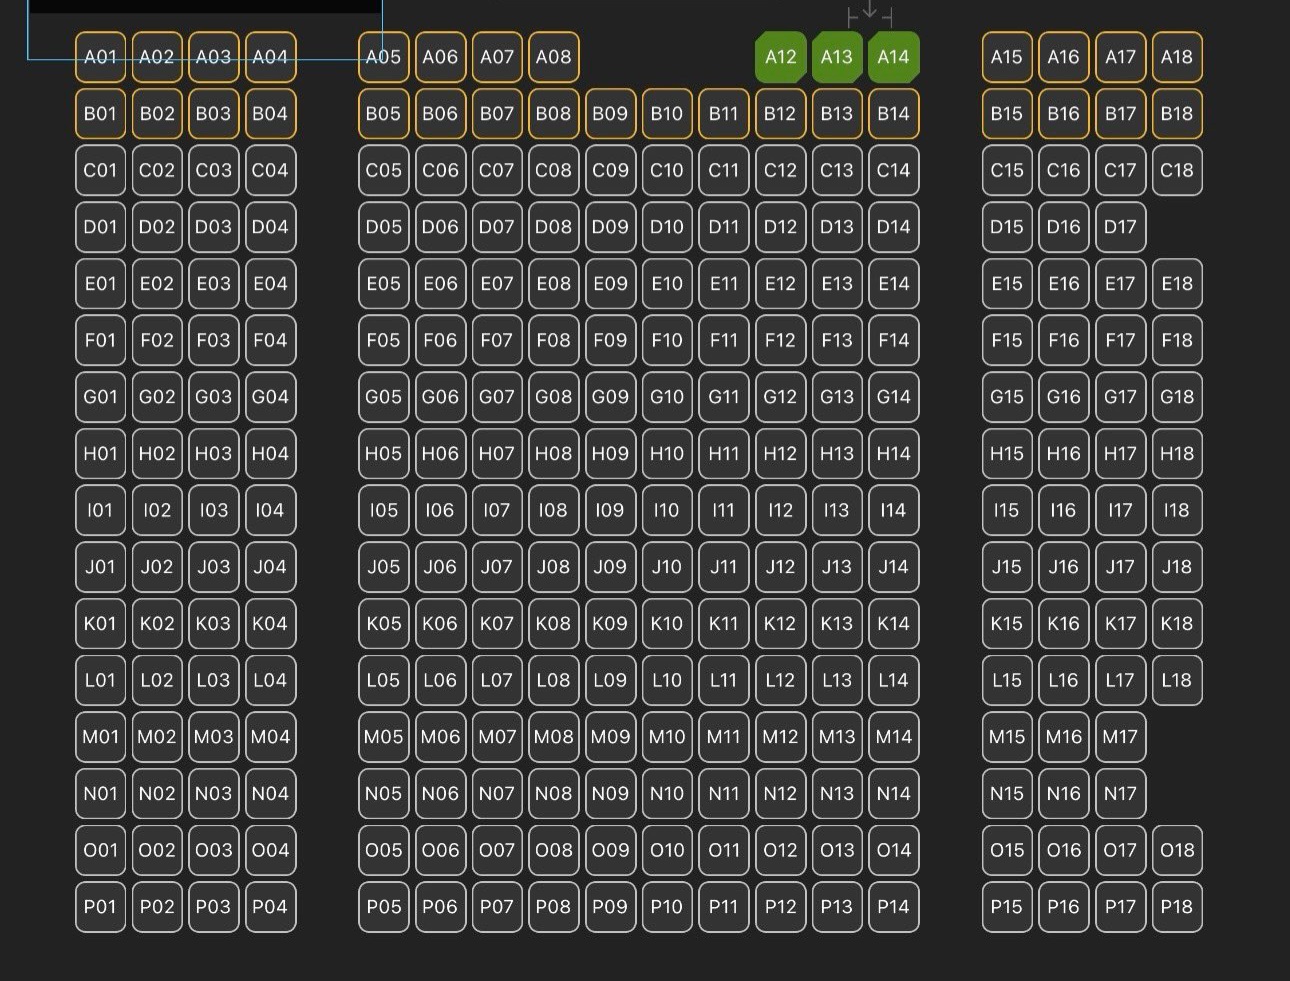Screen dimensions: 1290x981
Task: Click seat K13
Action: pos(837,623)
